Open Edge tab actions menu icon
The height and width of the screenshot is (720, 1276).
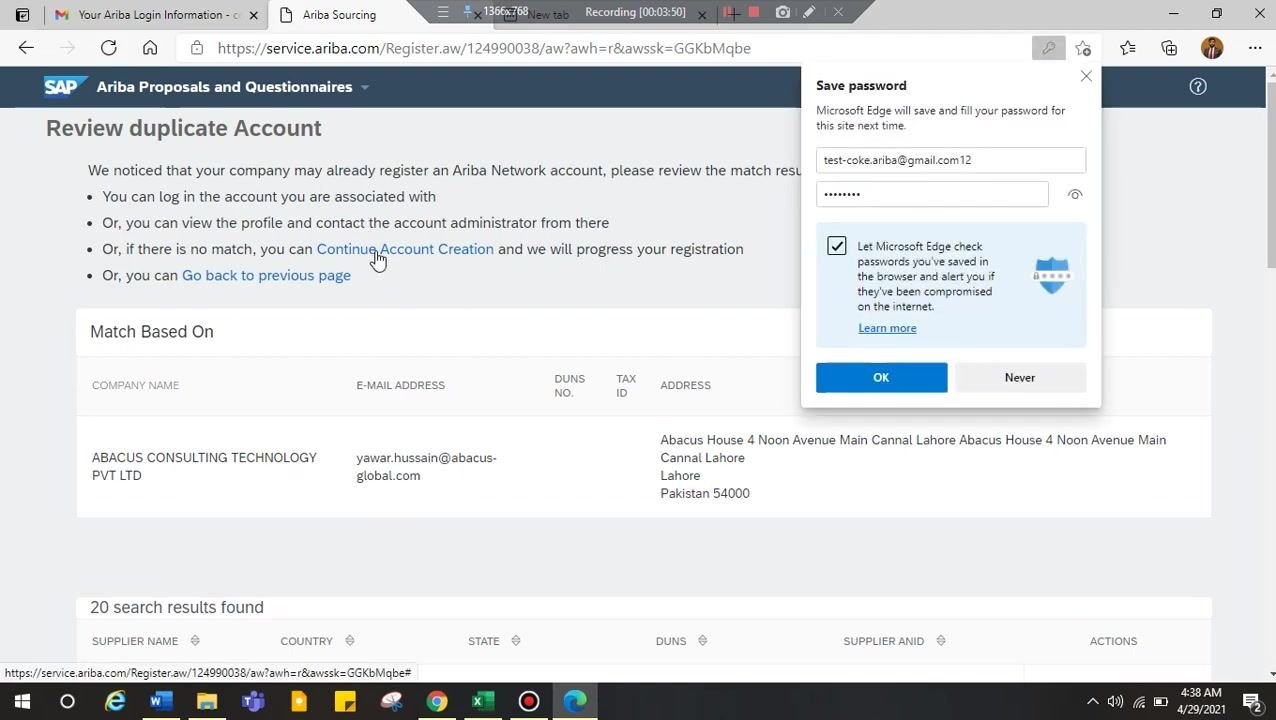[x=22, y=15]
